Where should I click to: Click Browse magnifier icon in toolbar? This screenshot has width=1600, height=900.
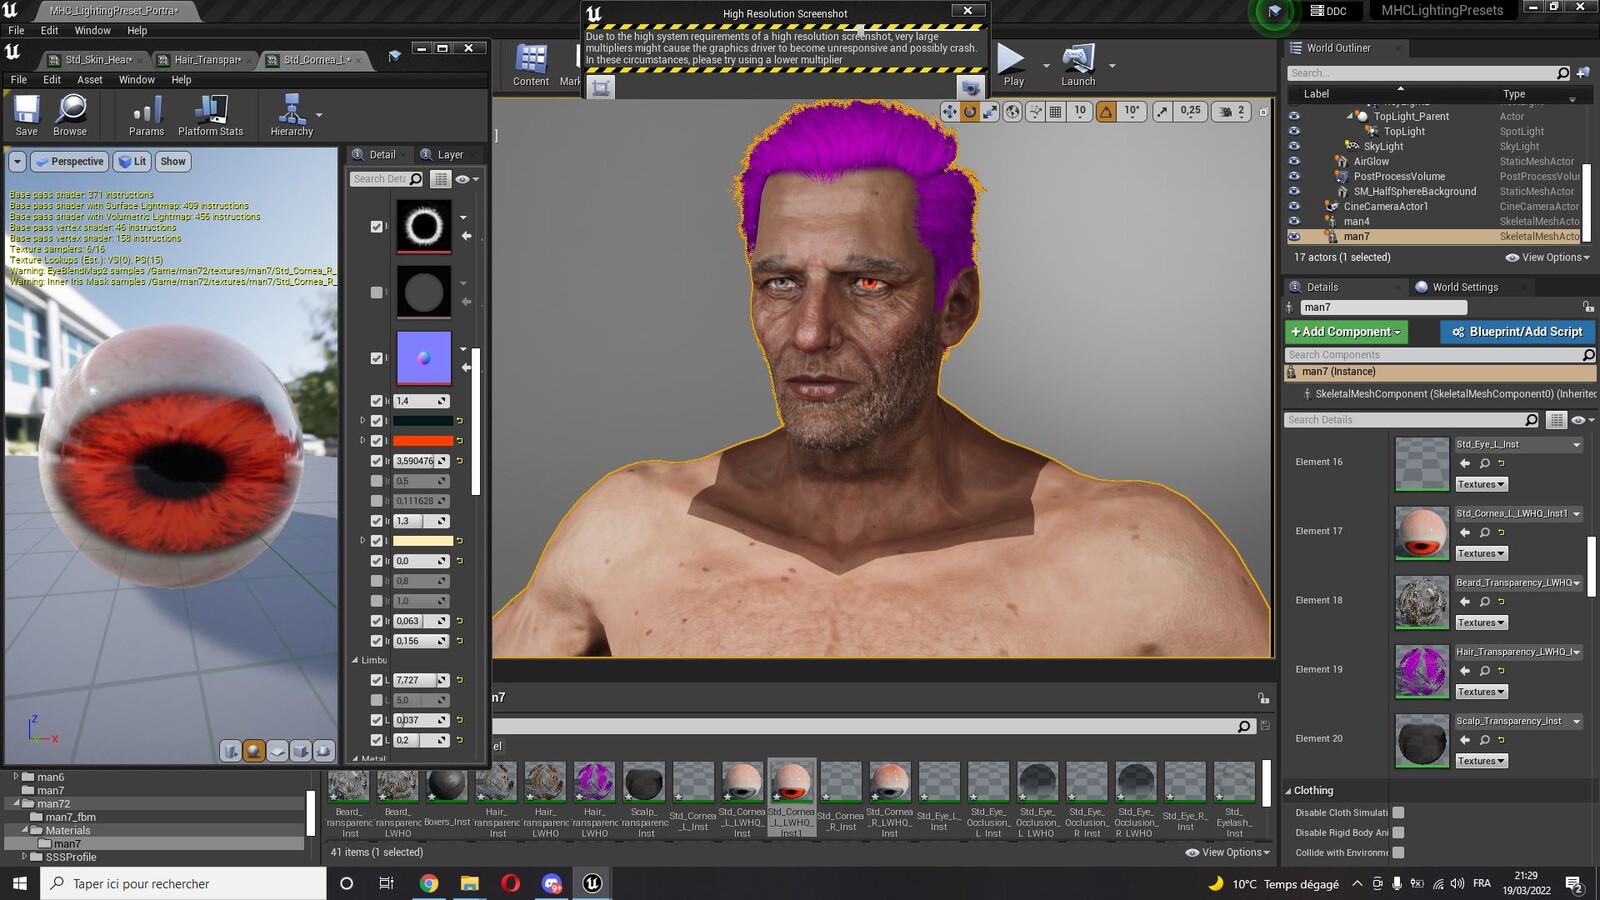pos(70,115)
